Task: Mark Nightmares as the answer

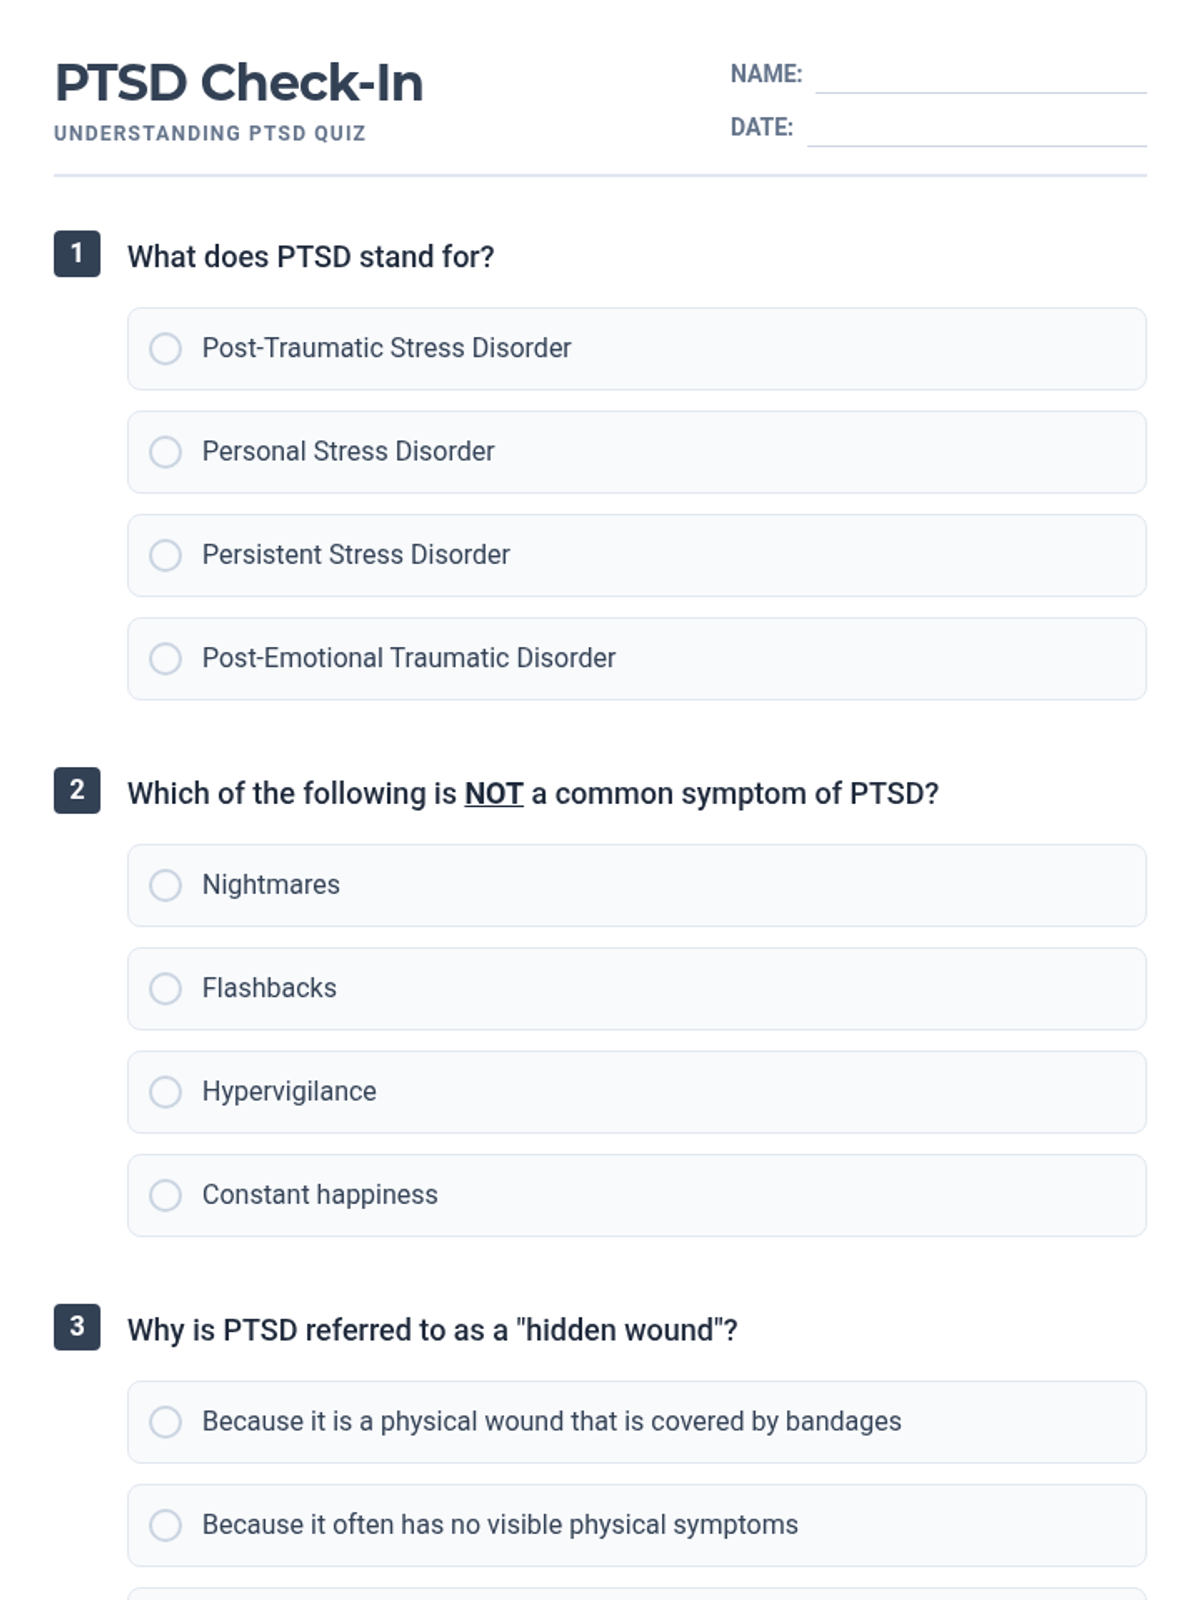Action: 166,885
